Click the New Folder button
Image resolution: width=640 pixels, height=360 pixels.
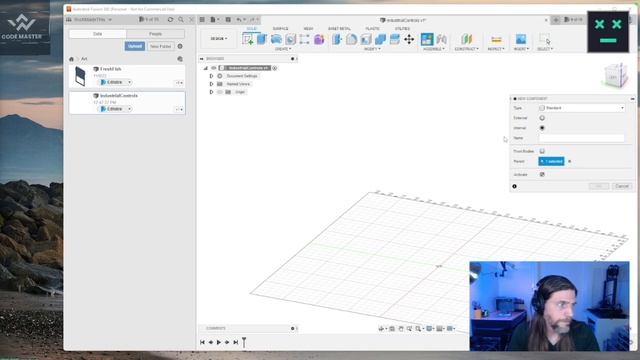pyautogui.click(x=160, y=46)
